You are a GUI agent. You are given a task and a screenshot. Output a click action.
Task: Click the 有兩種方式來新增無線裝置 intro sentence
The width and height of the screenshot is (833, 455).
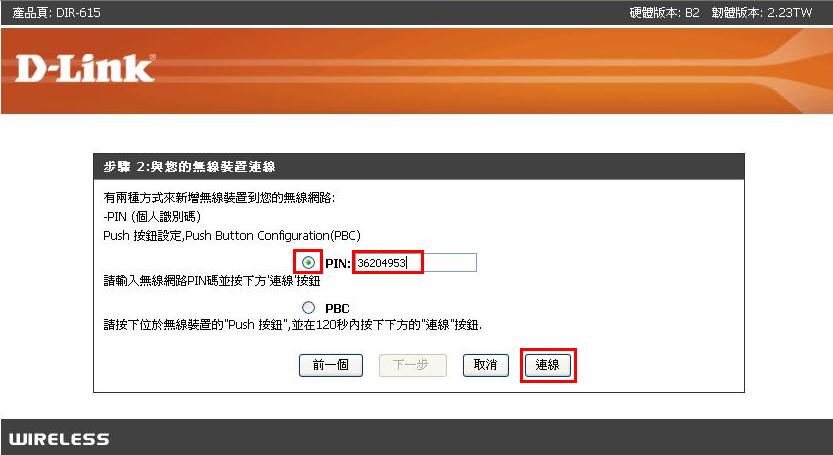(x=219, y=198)
